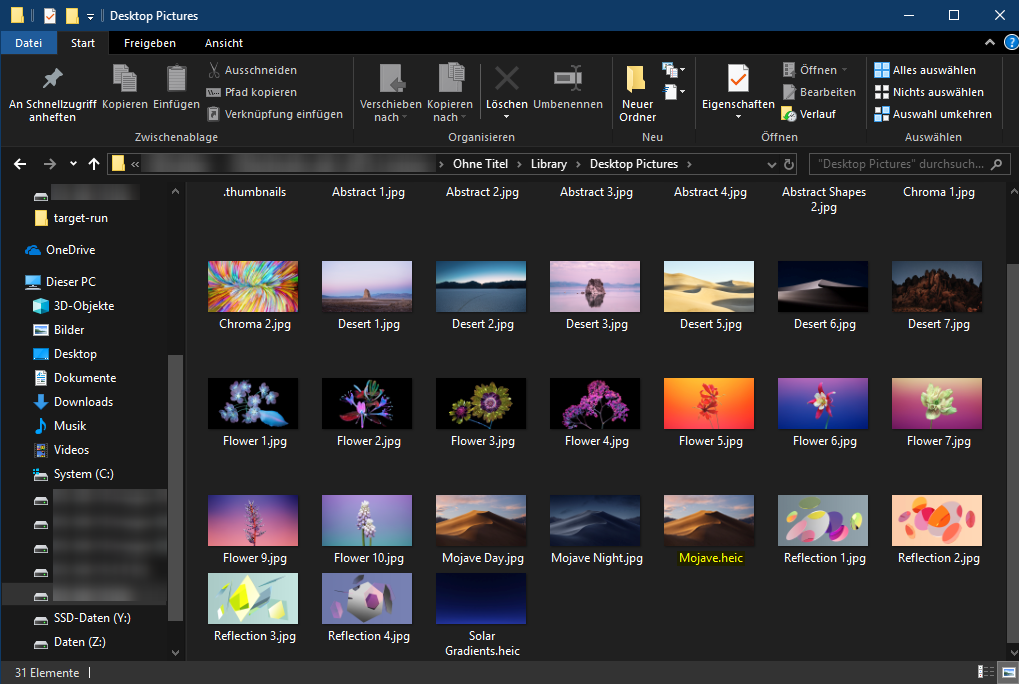The image size is (1019, 684).
Task: Click the Pfad kopieren icon
Action: pos(213,91)
